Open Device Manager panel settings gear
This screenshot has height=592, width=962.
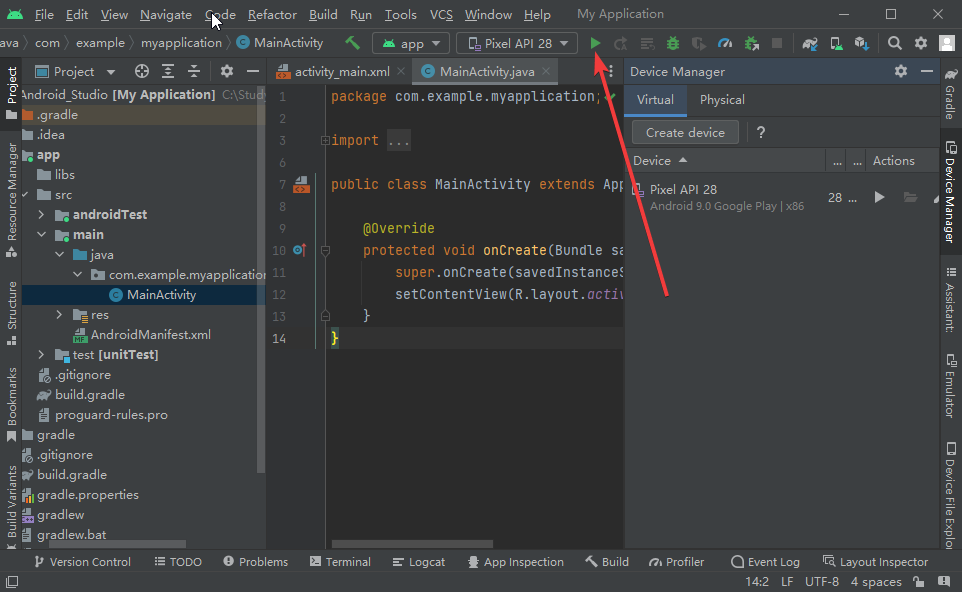[x=901, y=71]
